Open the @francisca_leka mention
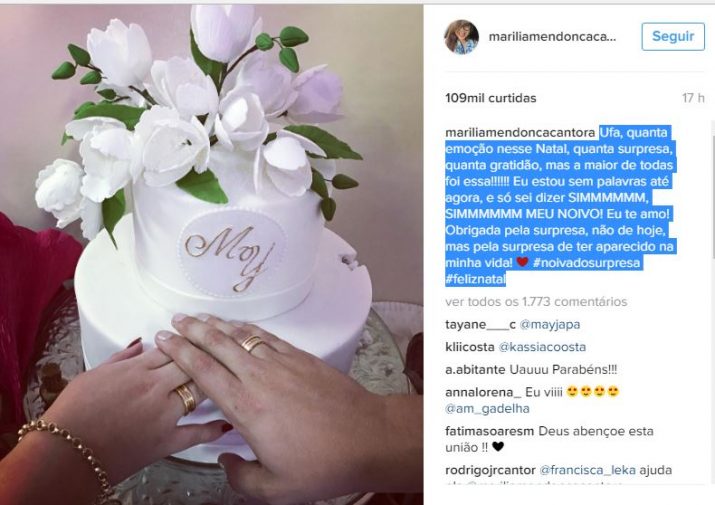Image resolution: width=715 pixels, height=505 pixels. tap(587, 470)
